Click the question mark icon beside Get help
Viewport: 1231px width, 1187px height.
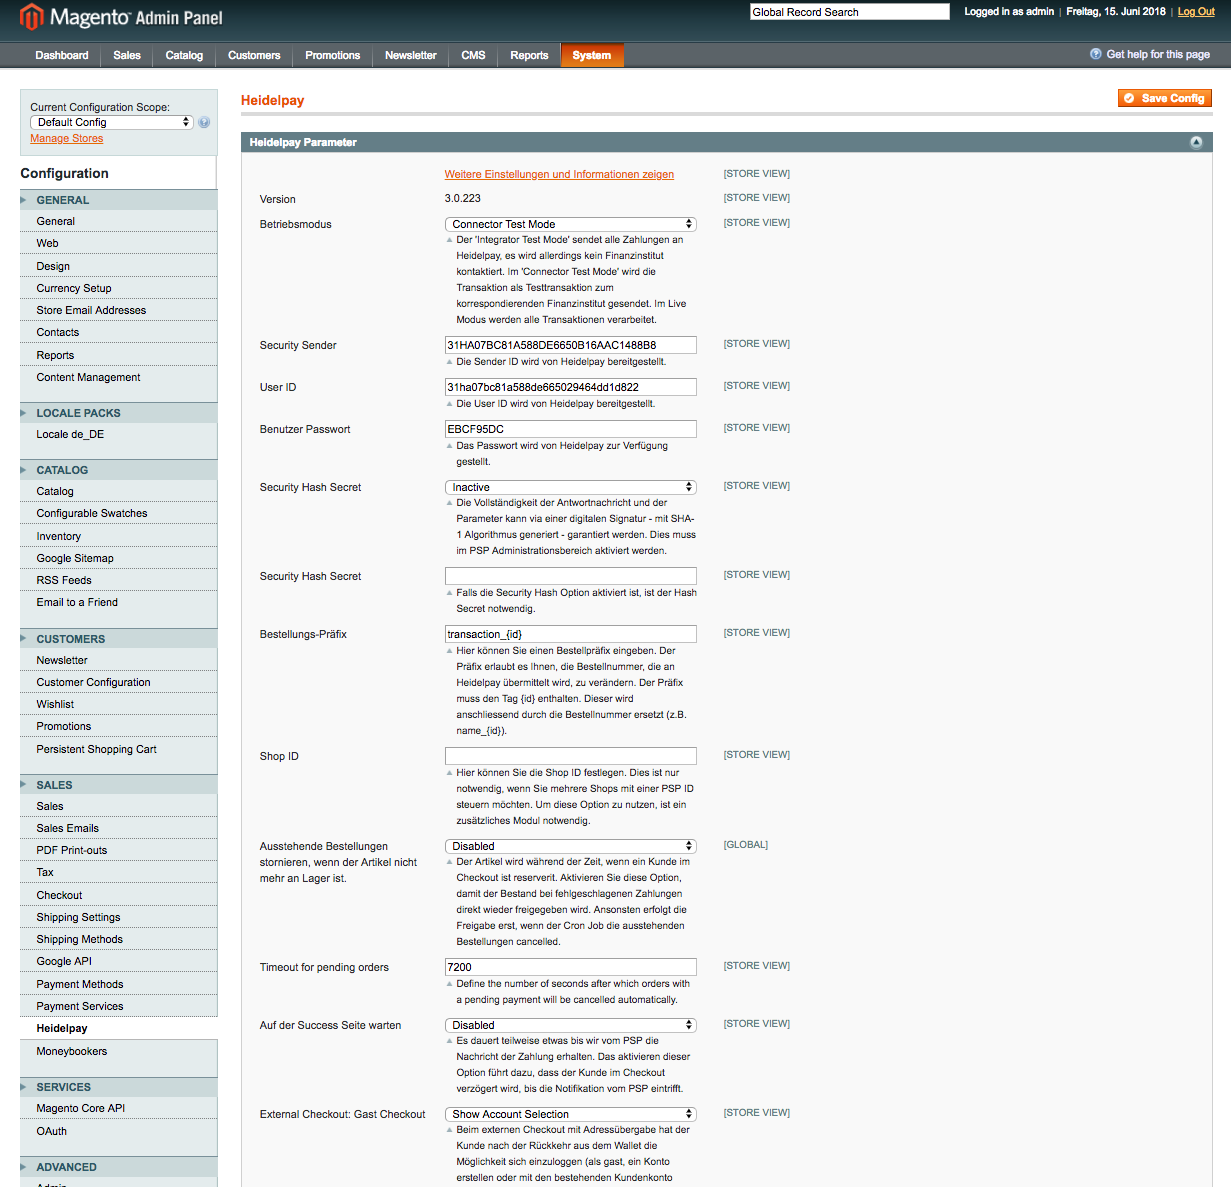point(1096,54)
